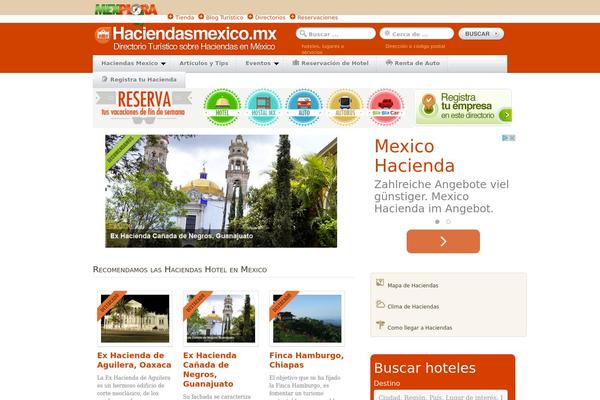Click the featured Cañada de Negros slider image
Screen dimensions: 600x400
coord(221,191)
